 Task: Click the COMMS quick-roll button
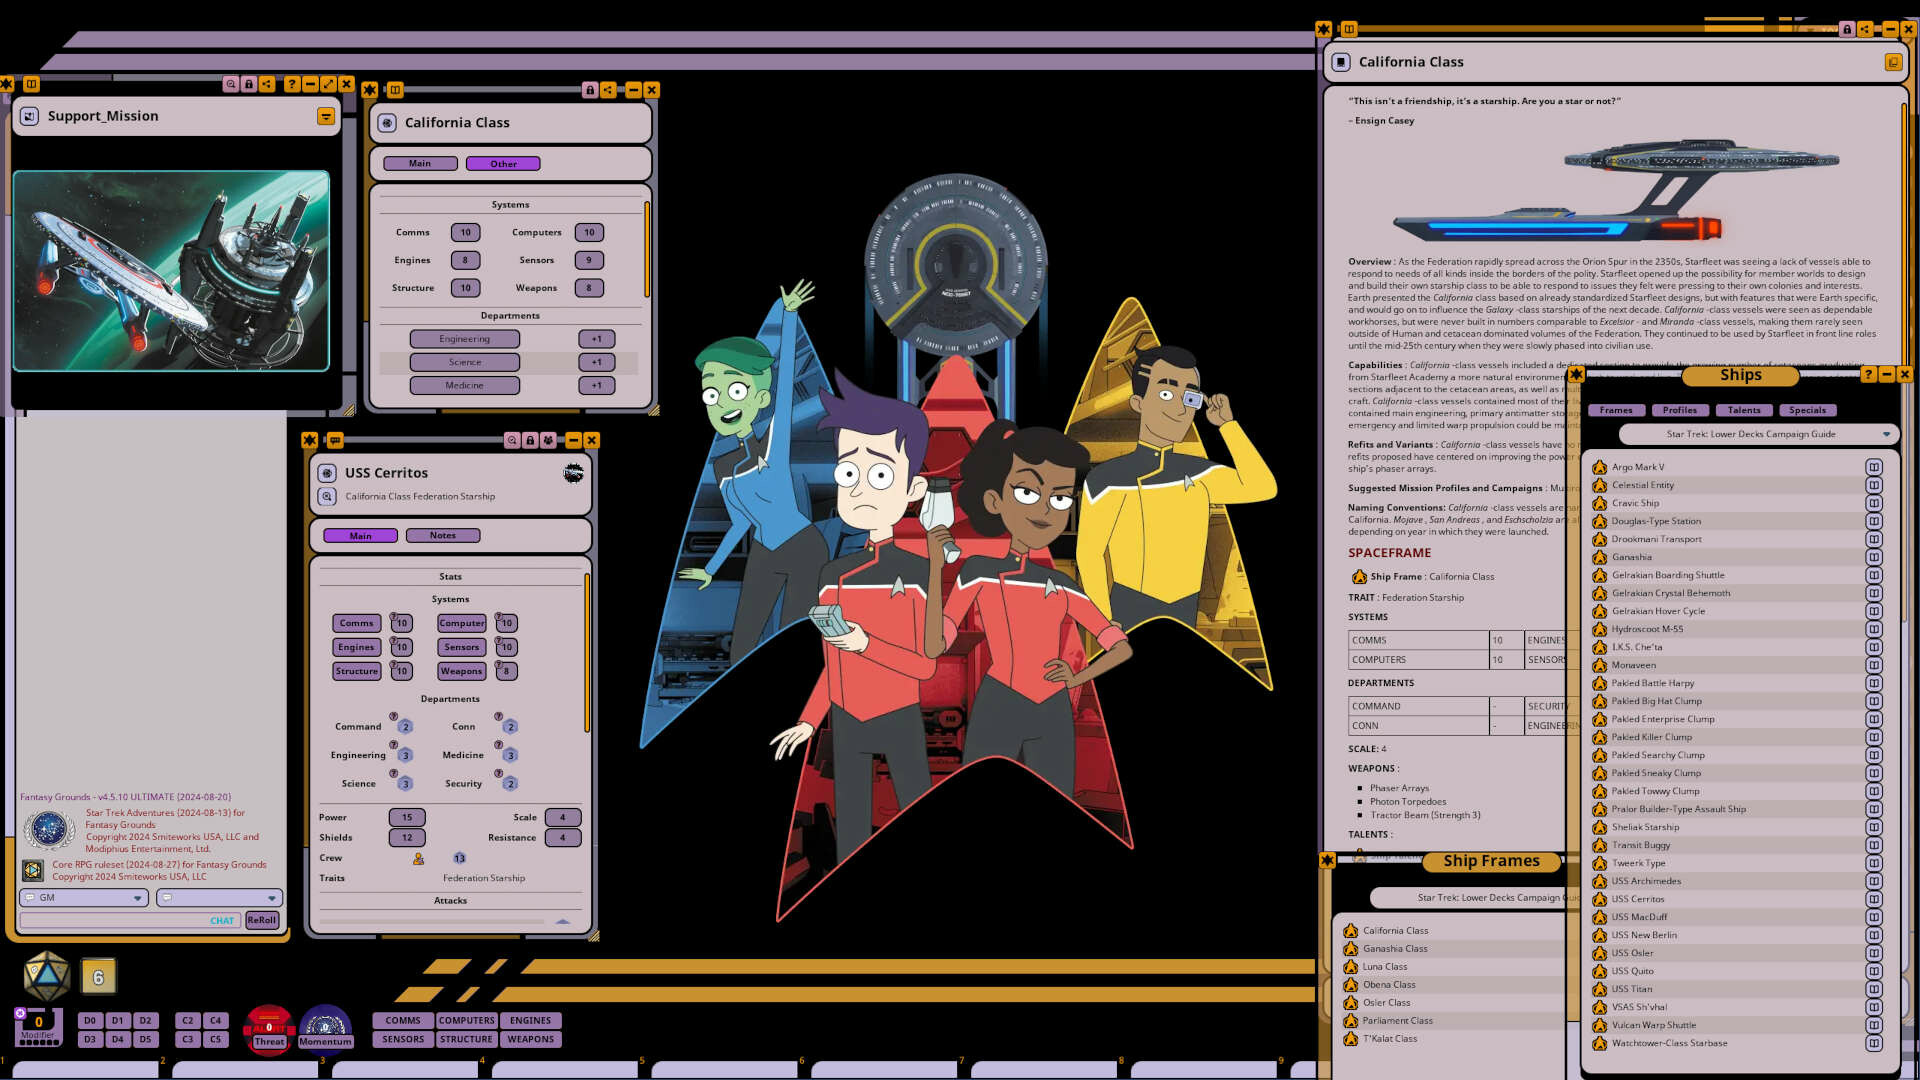pos(402,1020)
